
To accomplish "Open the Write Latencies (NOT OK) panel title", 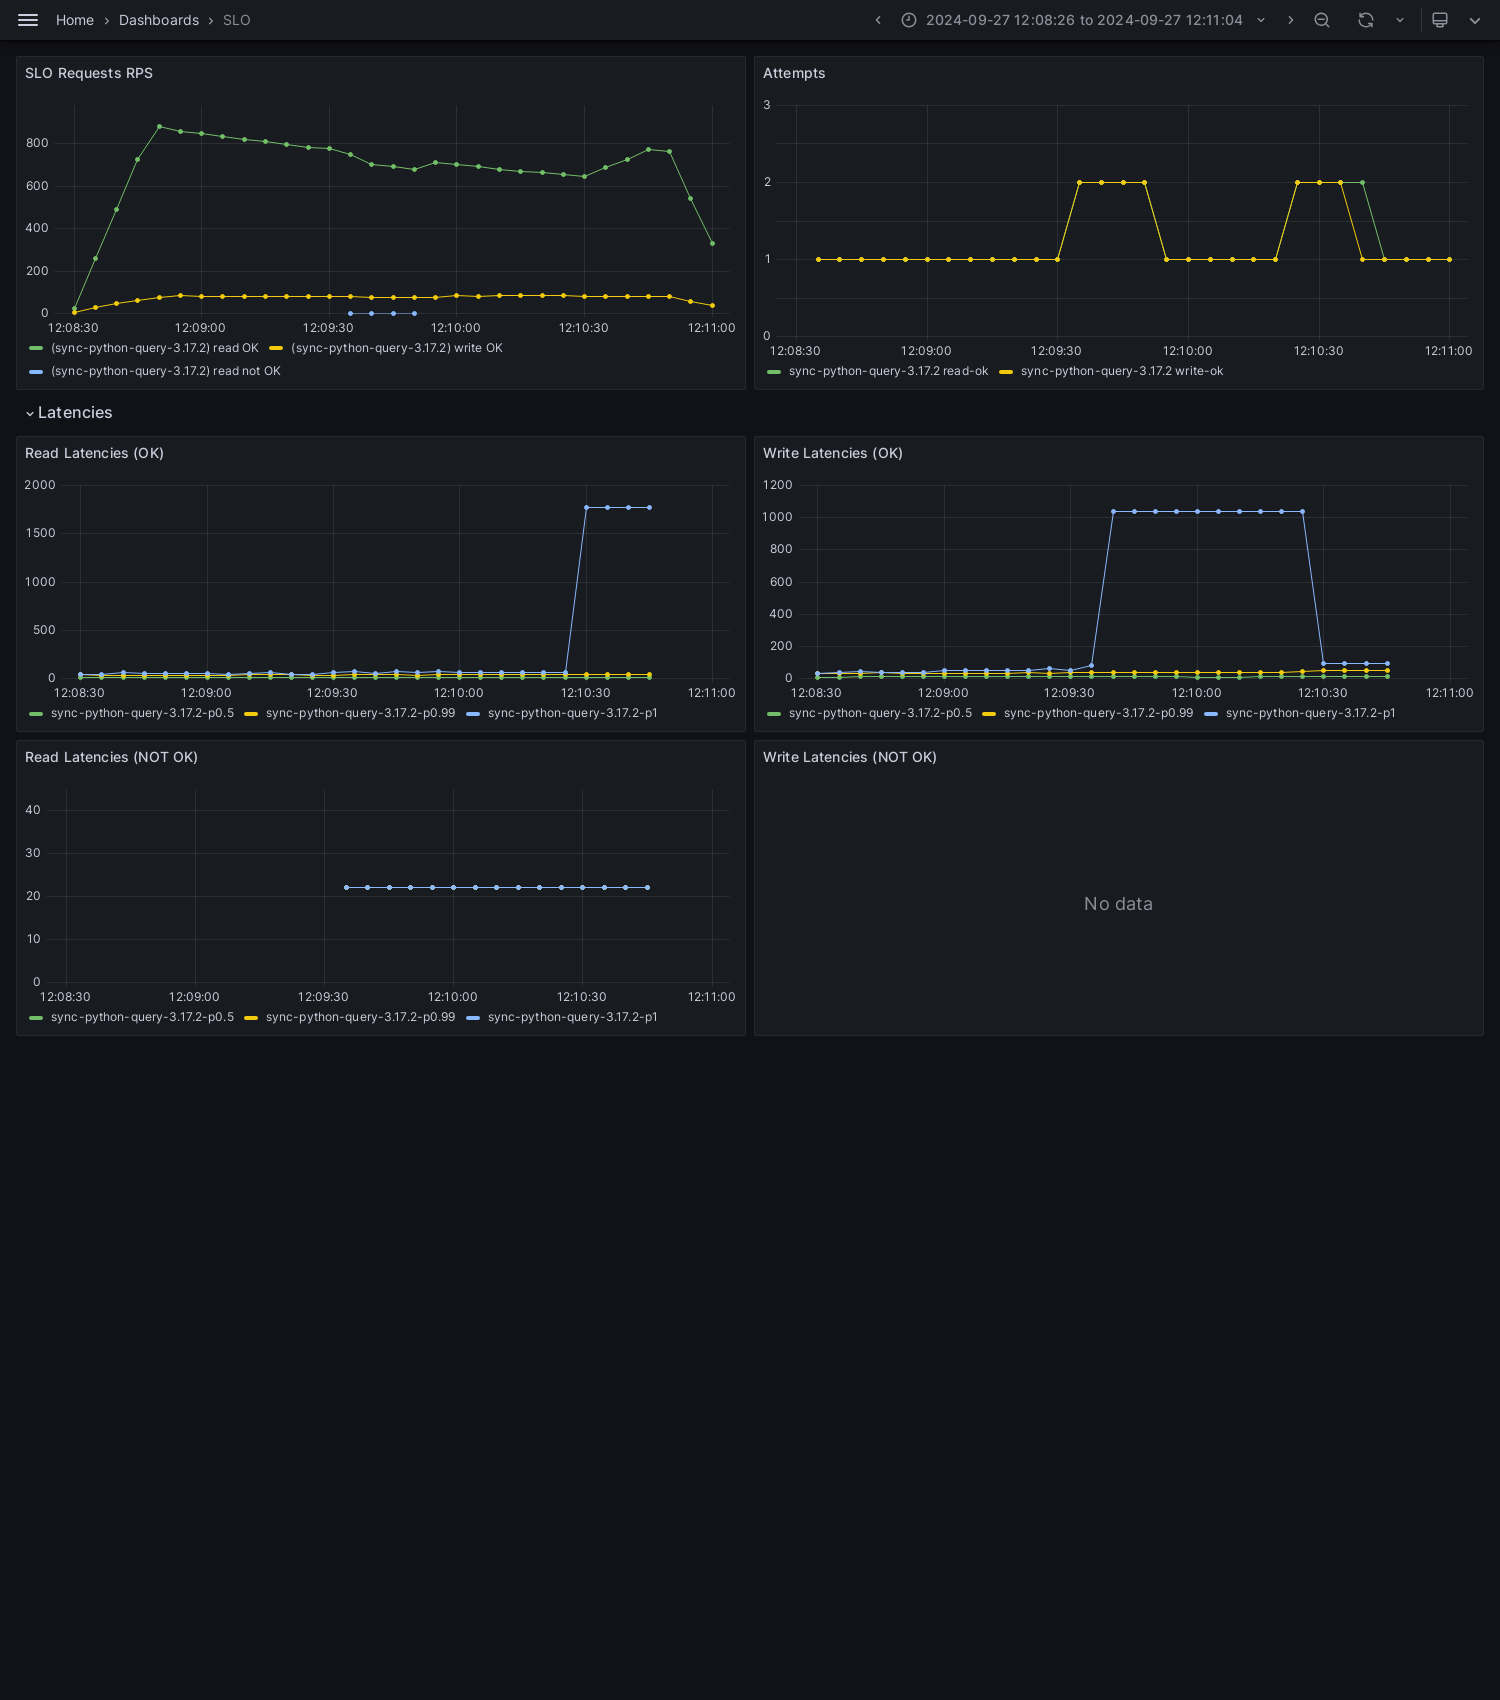I will pyautogui.click(x=850, y=757).
